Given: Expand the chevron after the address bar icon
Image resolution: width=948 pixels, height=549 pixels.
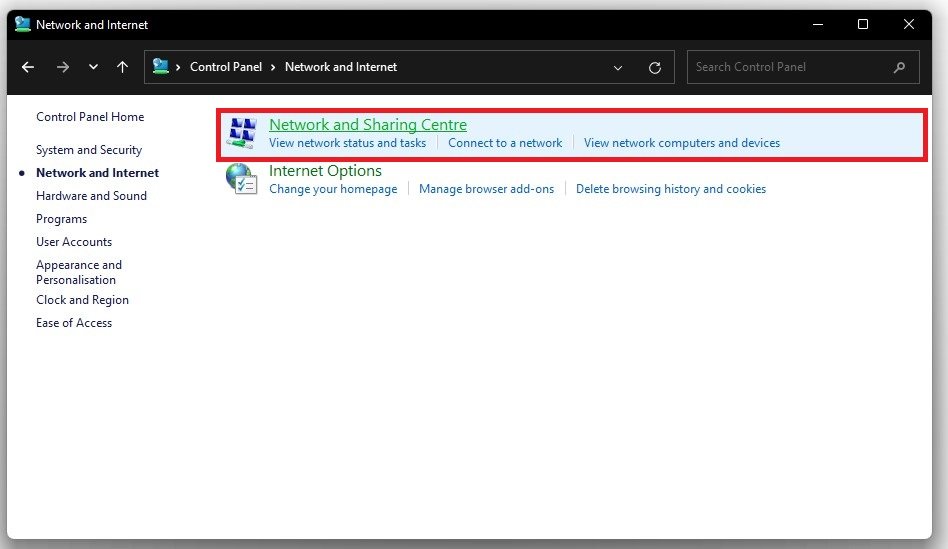Looking at the screenshot, I should 178,67.
